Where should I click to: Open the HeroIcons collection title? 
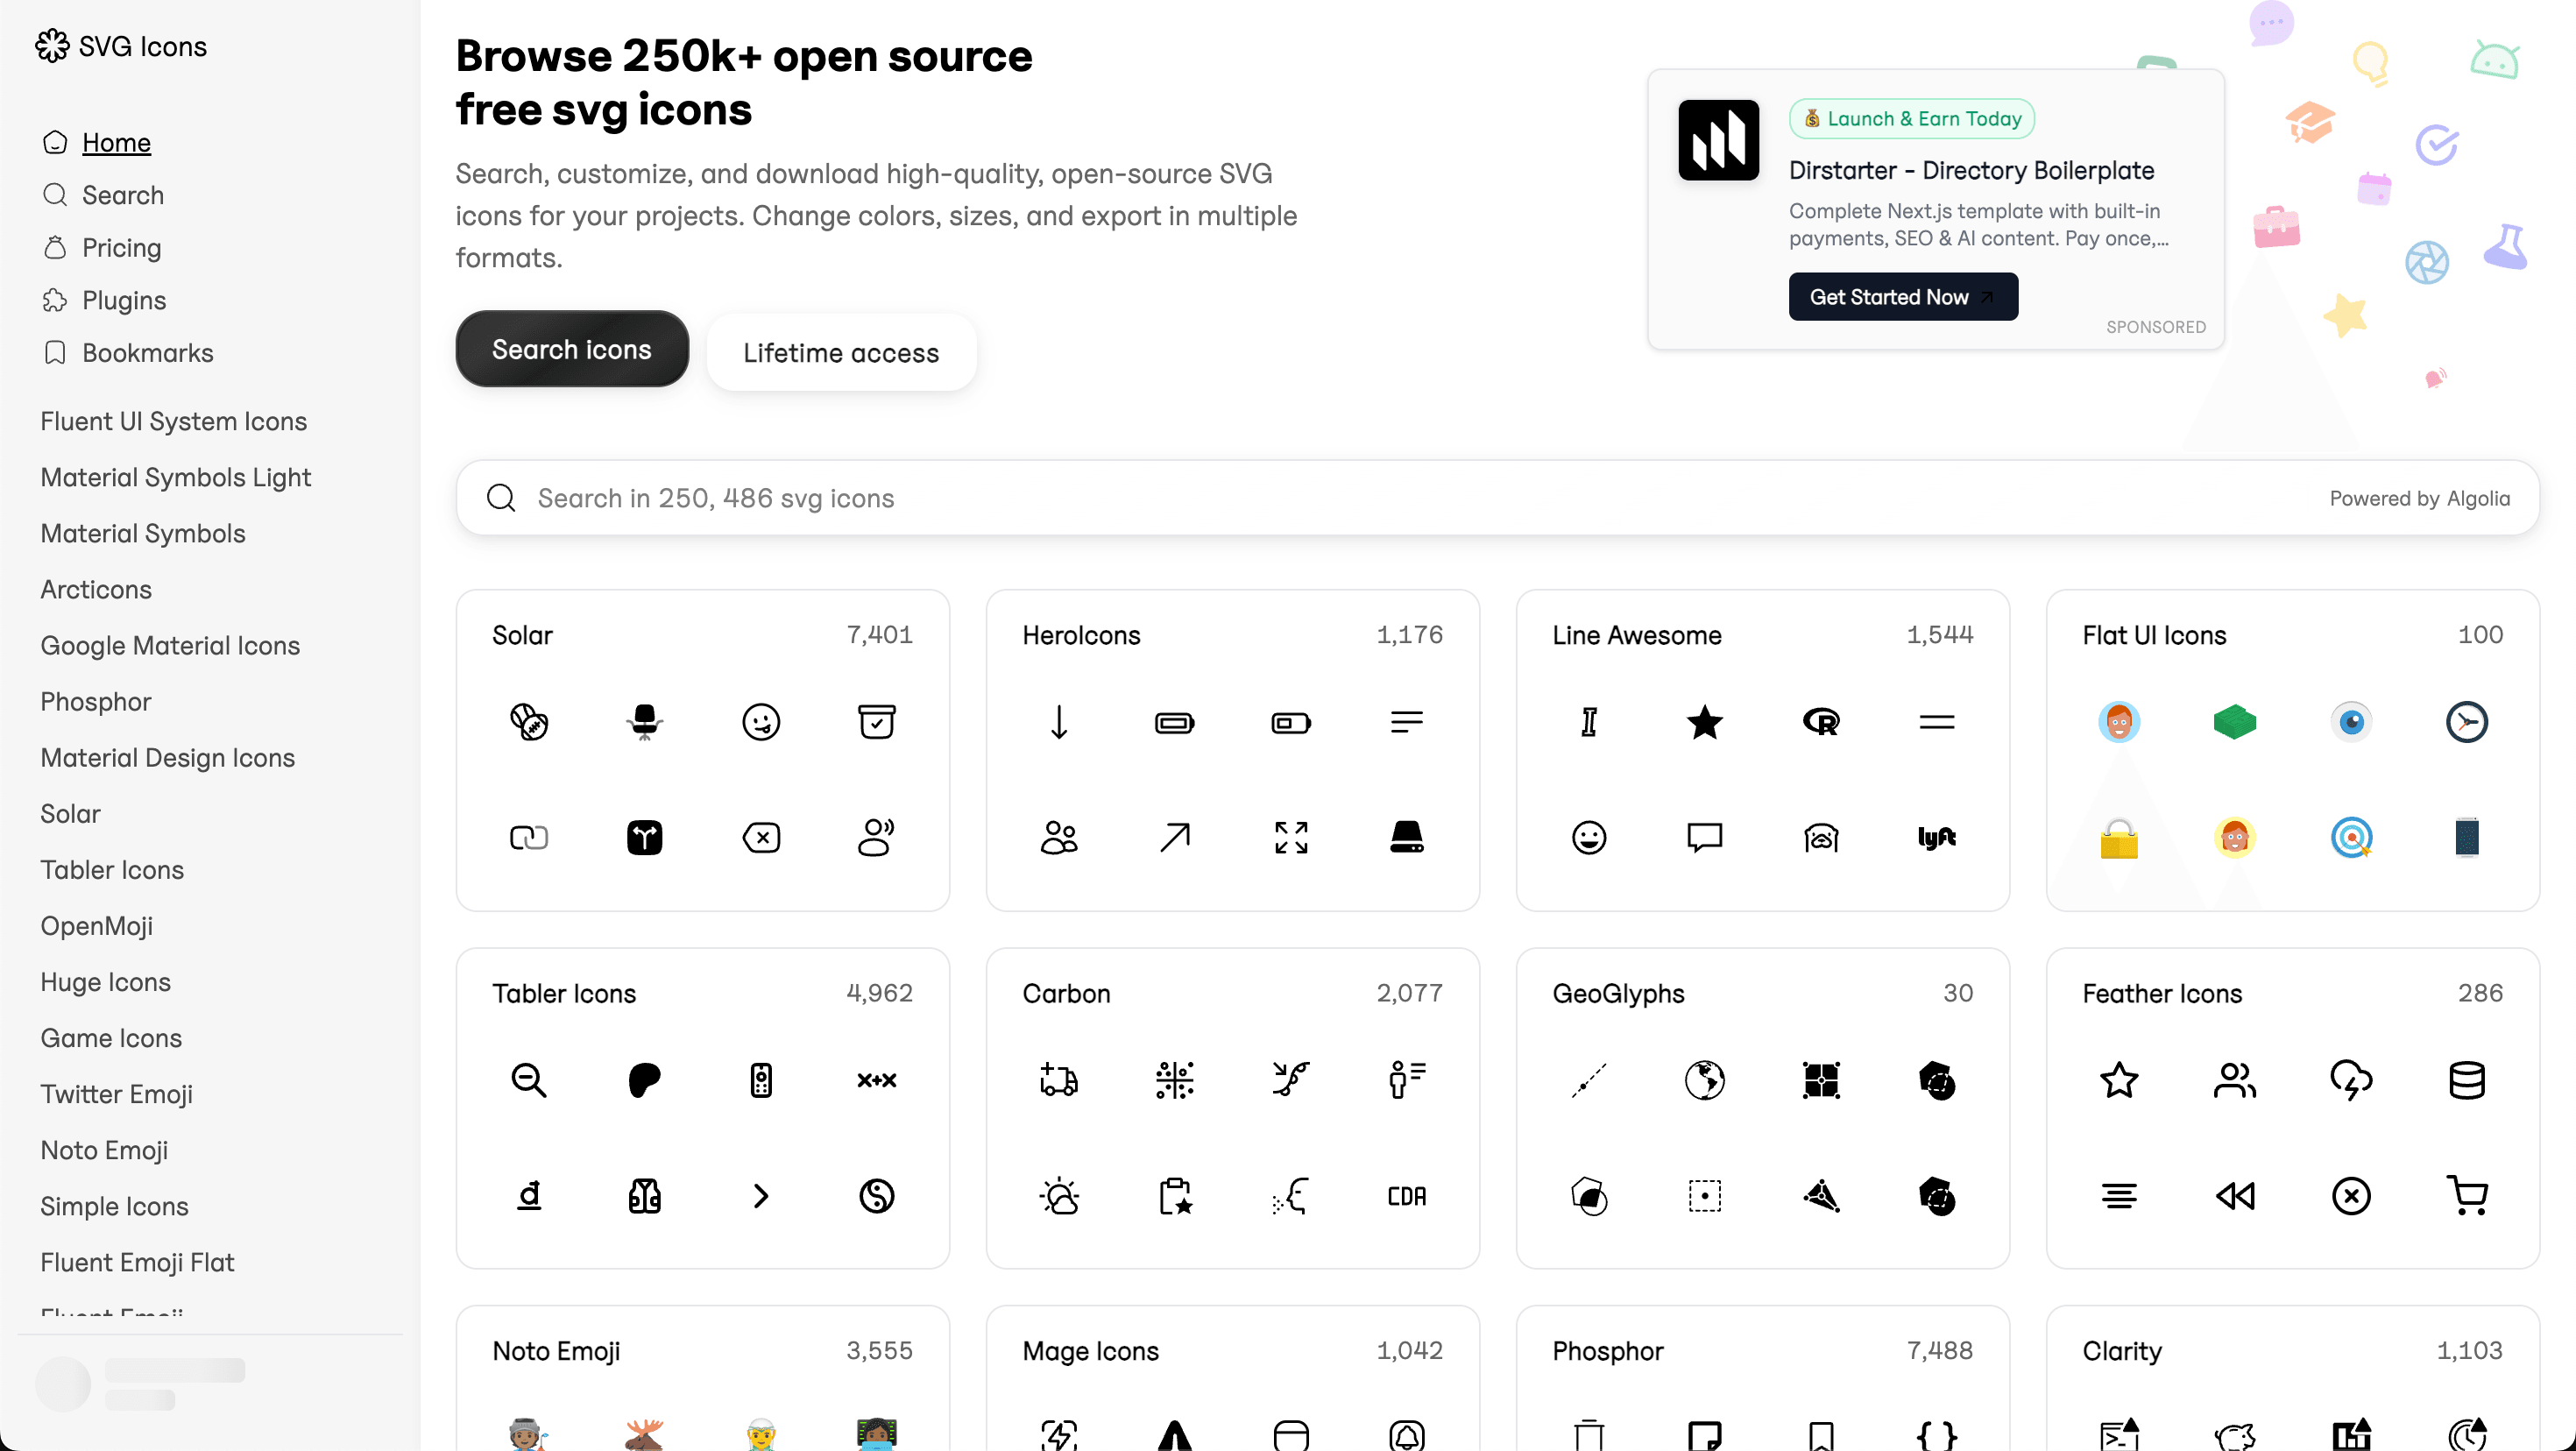tap(1081, 635)
